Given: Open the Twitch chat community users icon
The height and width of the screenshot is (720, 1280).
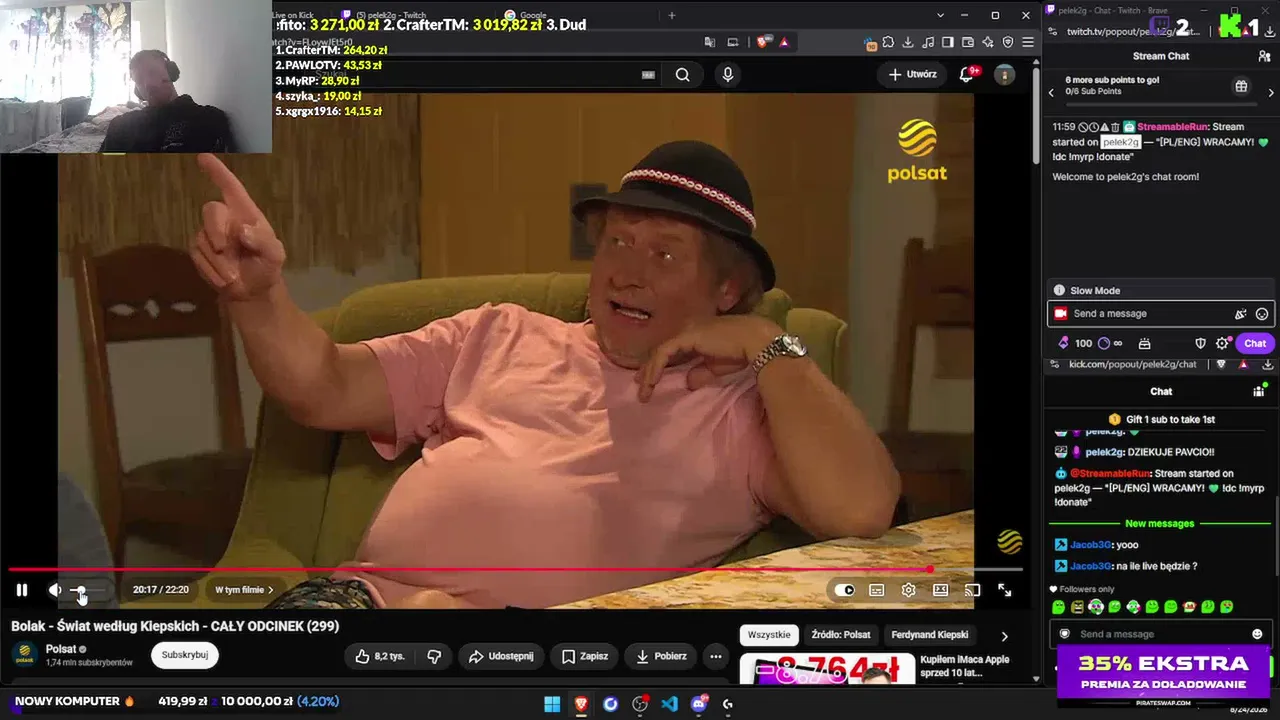Looking at the screenshot, I should click(x=1265, y=56).
